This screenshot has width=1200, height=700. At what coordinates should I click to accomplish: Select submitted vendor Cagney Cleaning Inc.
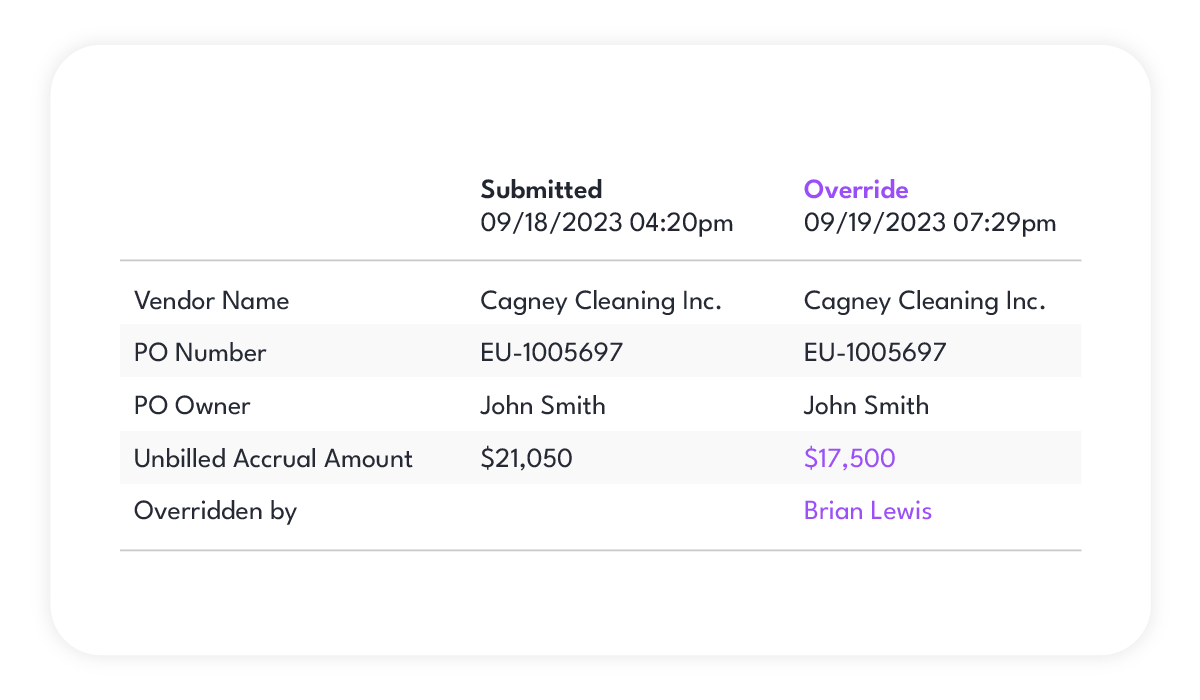pos(600,301)
